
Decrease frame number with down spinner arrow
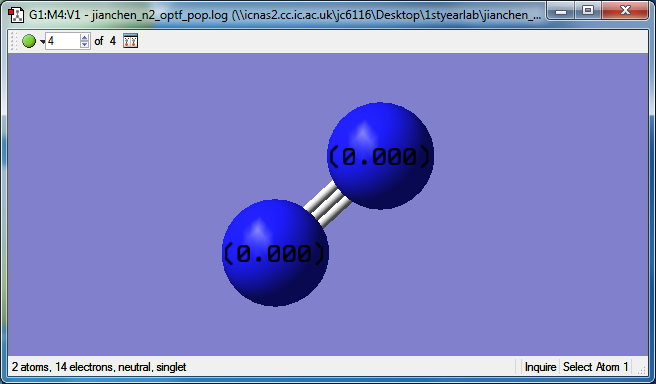(85, 45)
